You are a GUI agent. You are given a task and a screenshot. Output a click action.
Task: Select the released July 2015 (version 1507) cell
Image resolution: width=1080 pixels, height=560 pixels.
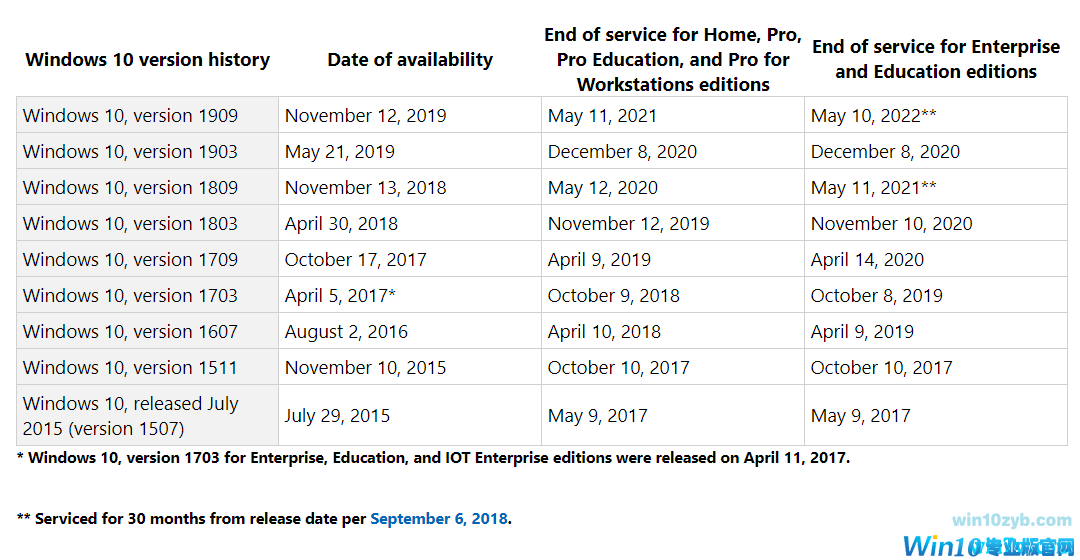coord(130,416)
